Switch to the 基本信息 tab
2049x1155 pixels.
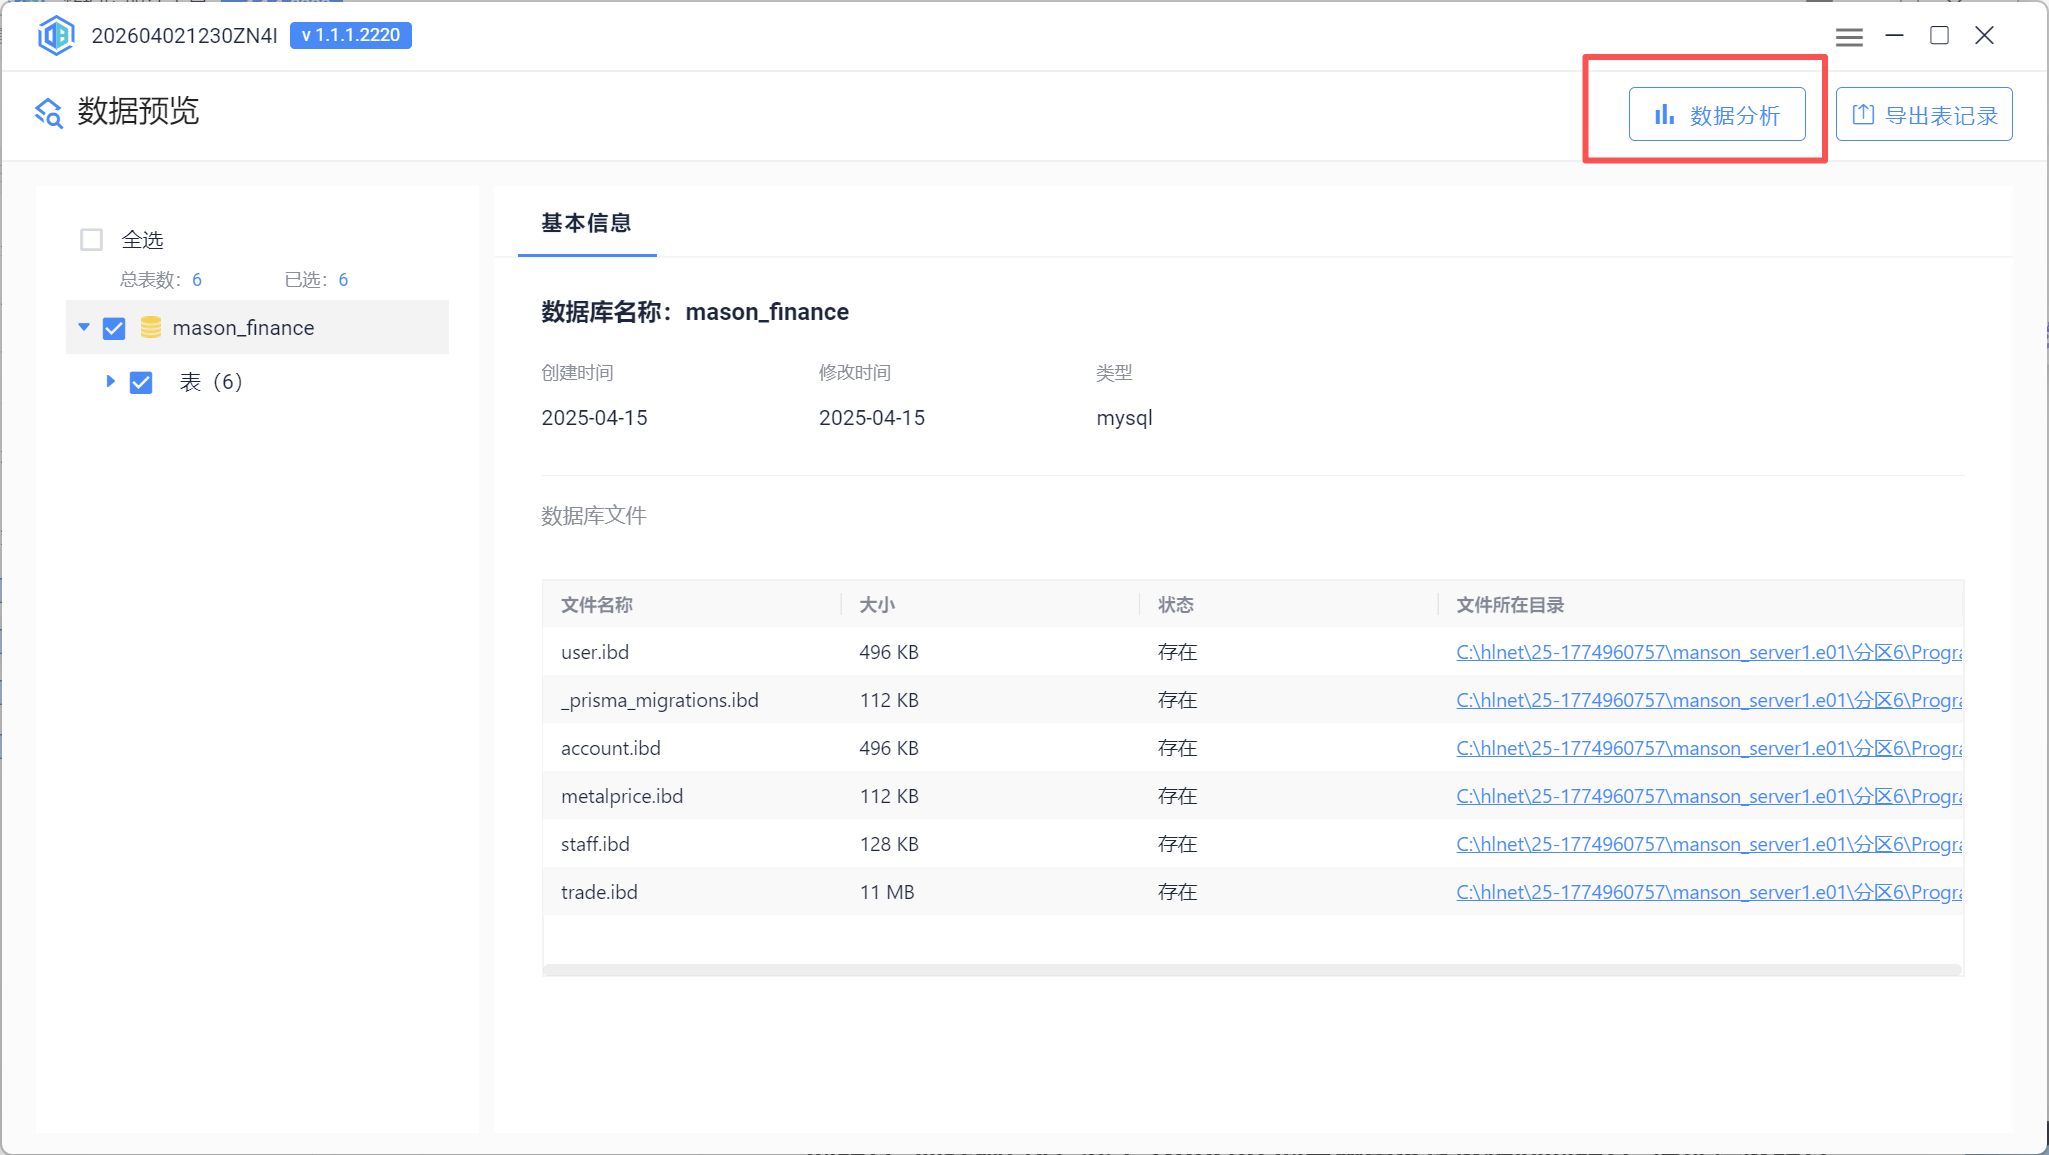(586, 224)
